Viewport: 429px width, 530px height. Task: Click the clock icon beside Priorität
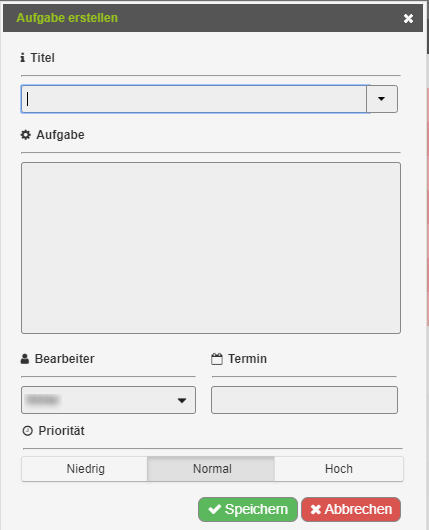point(27,431)
